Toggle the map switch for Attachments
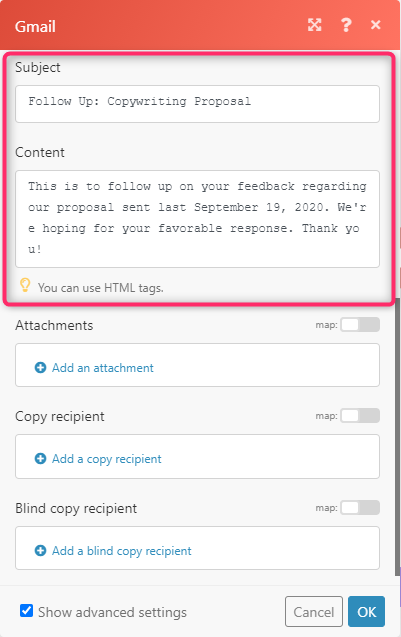This screenshot has height=637, width=401. pyautogui.click(x=360, y=325)
